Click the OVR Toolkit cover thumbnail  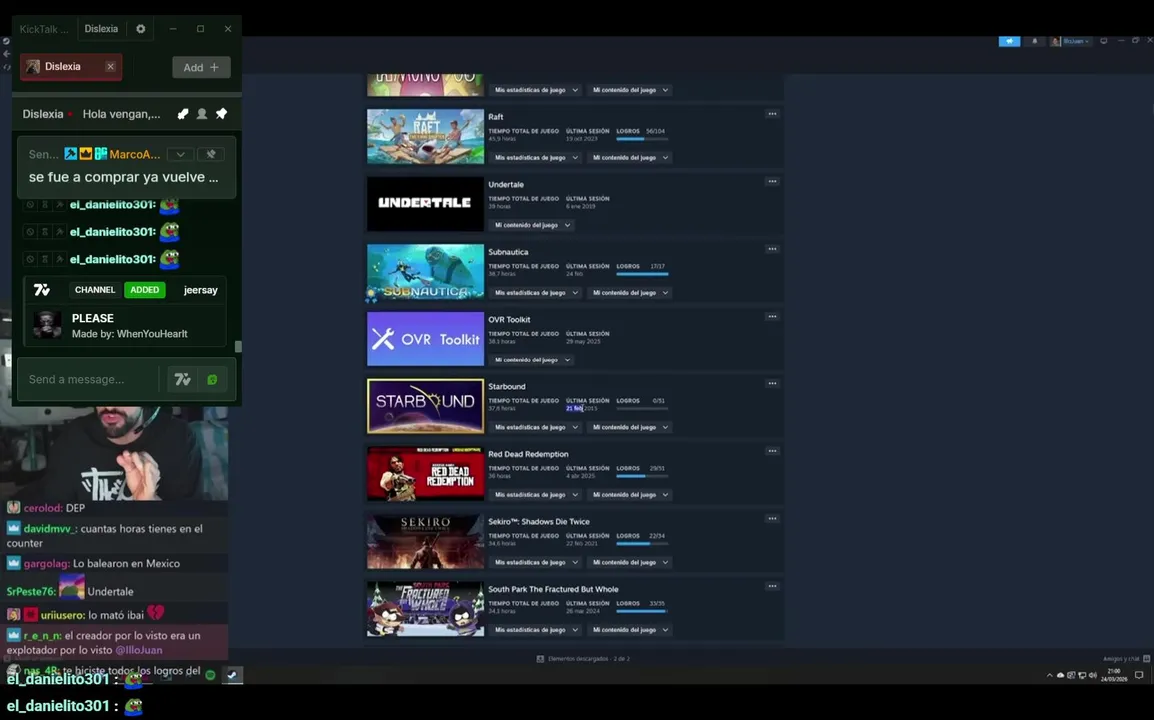tap(425, 339)
